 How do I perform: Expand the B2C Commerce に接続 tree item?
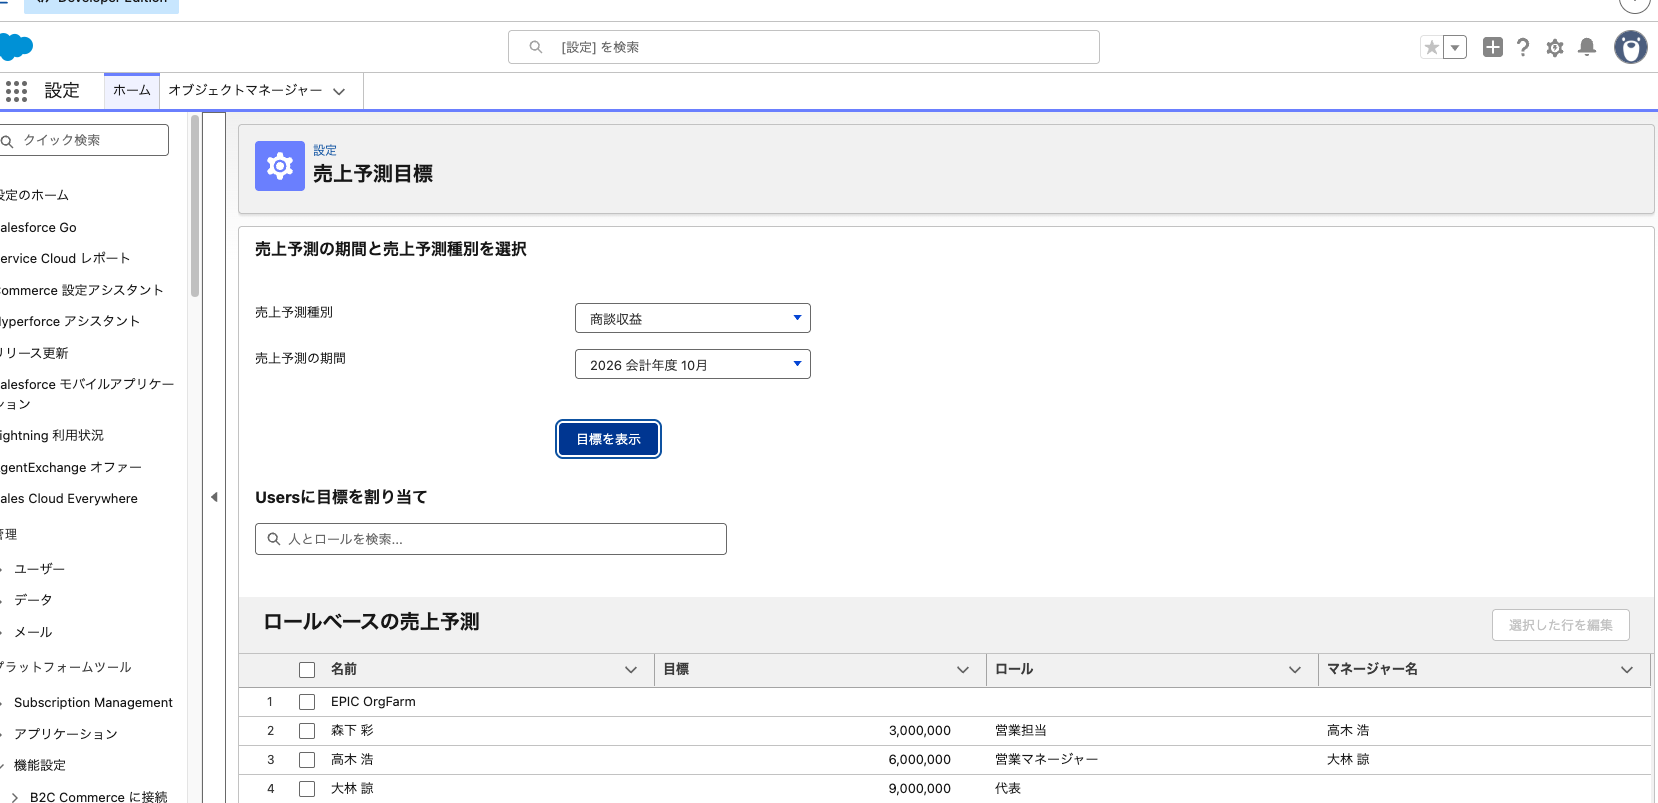point(15,797)
